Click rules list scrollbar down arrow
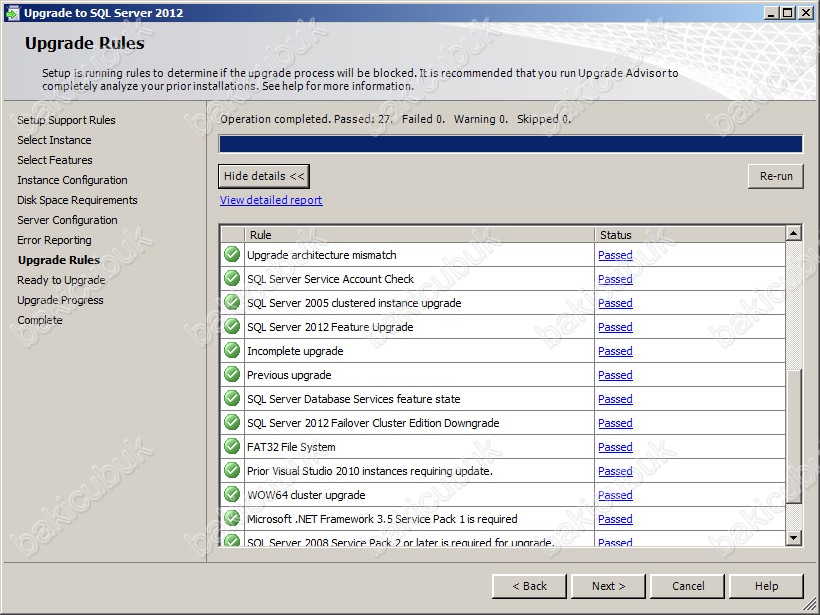The image size is (820, 615). [793, 538]
